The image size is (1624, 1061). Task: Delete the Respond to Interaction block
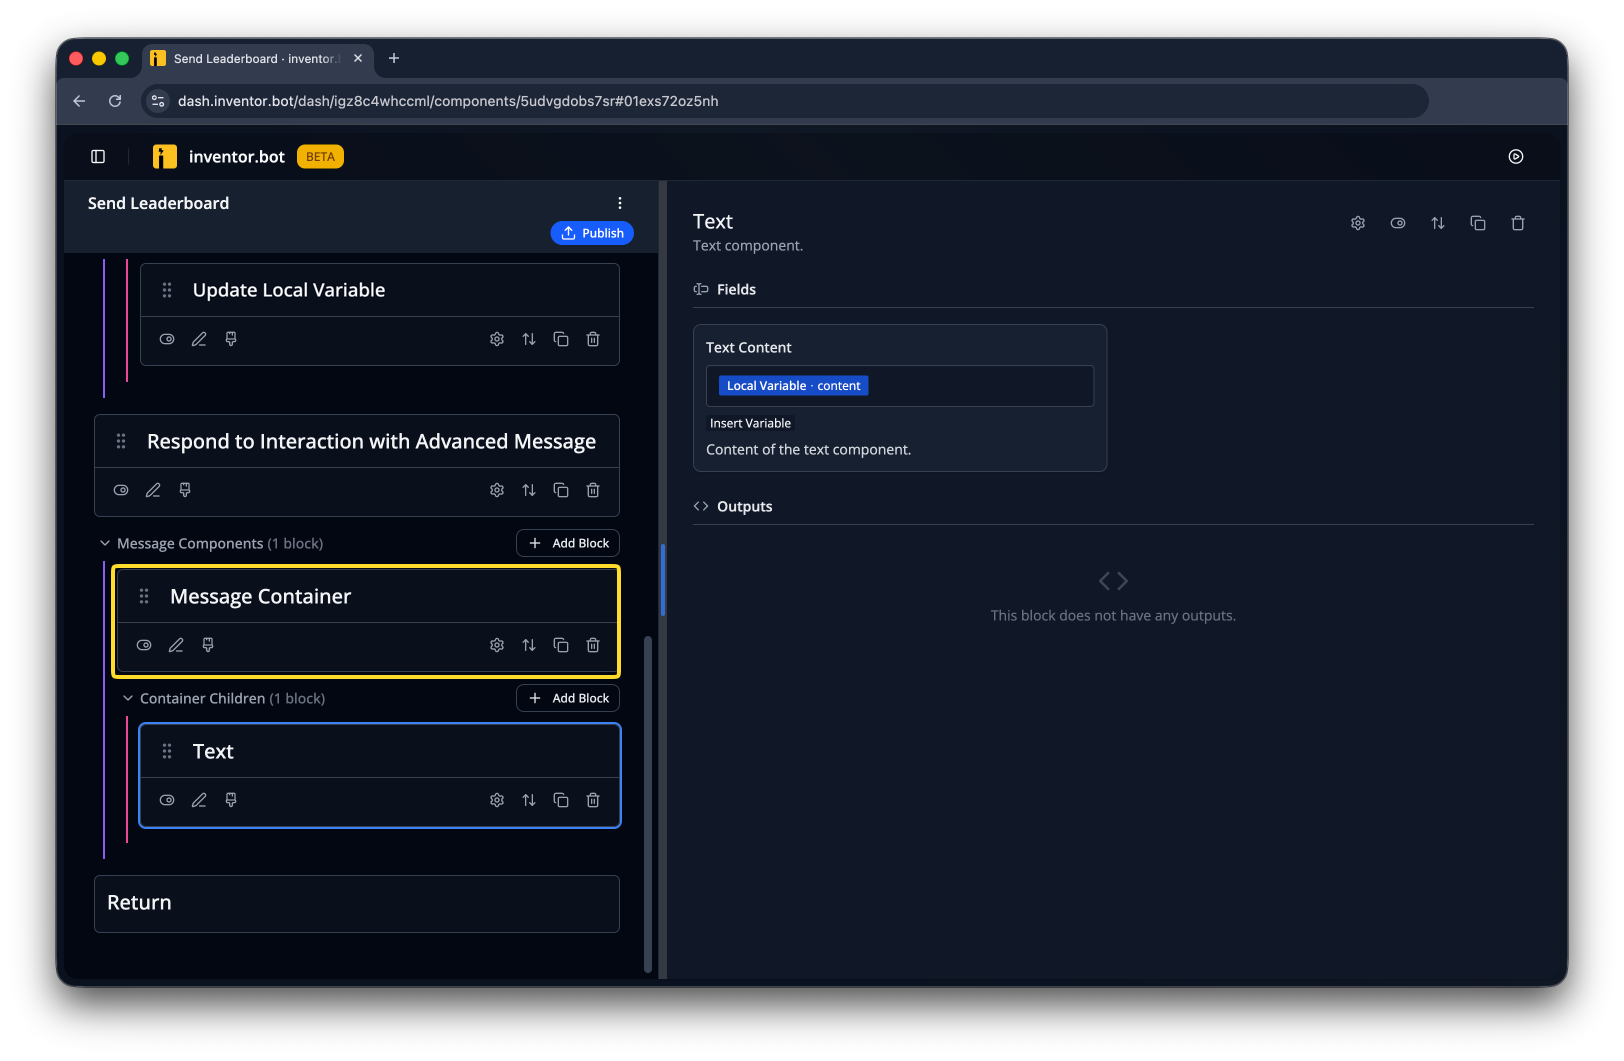(593, 491)
